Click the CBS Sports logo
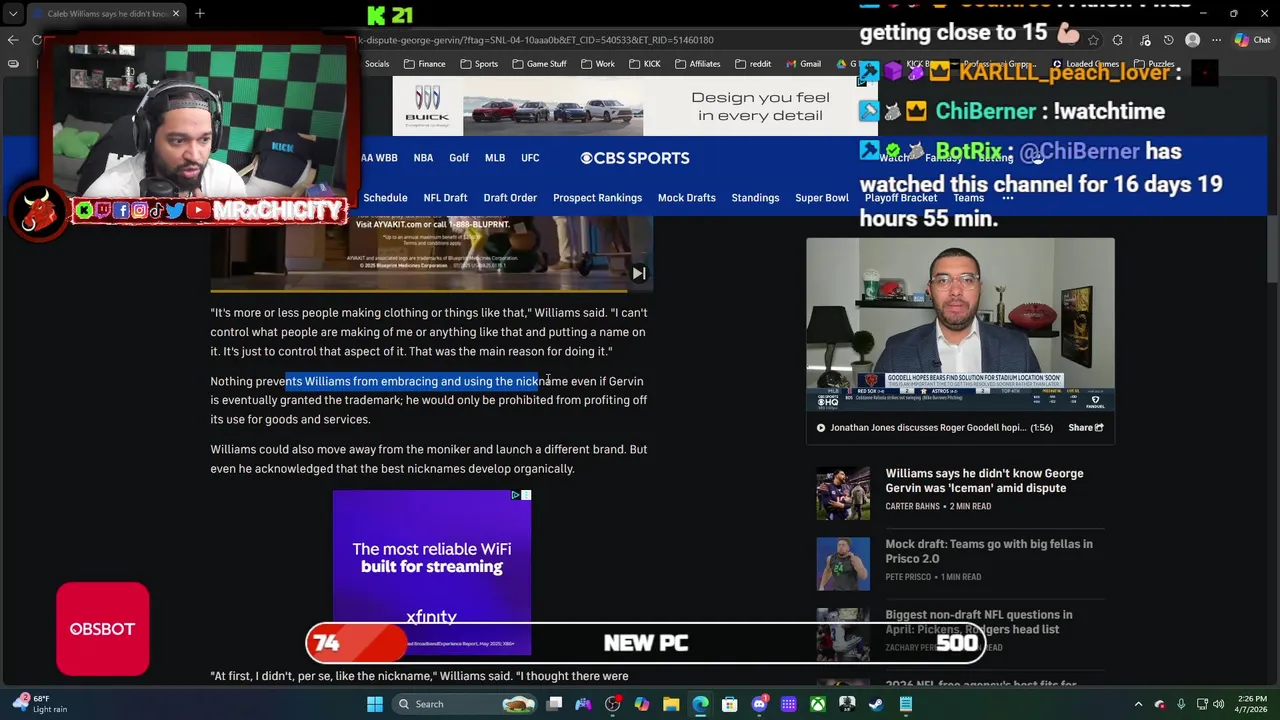 click(635, 158)
